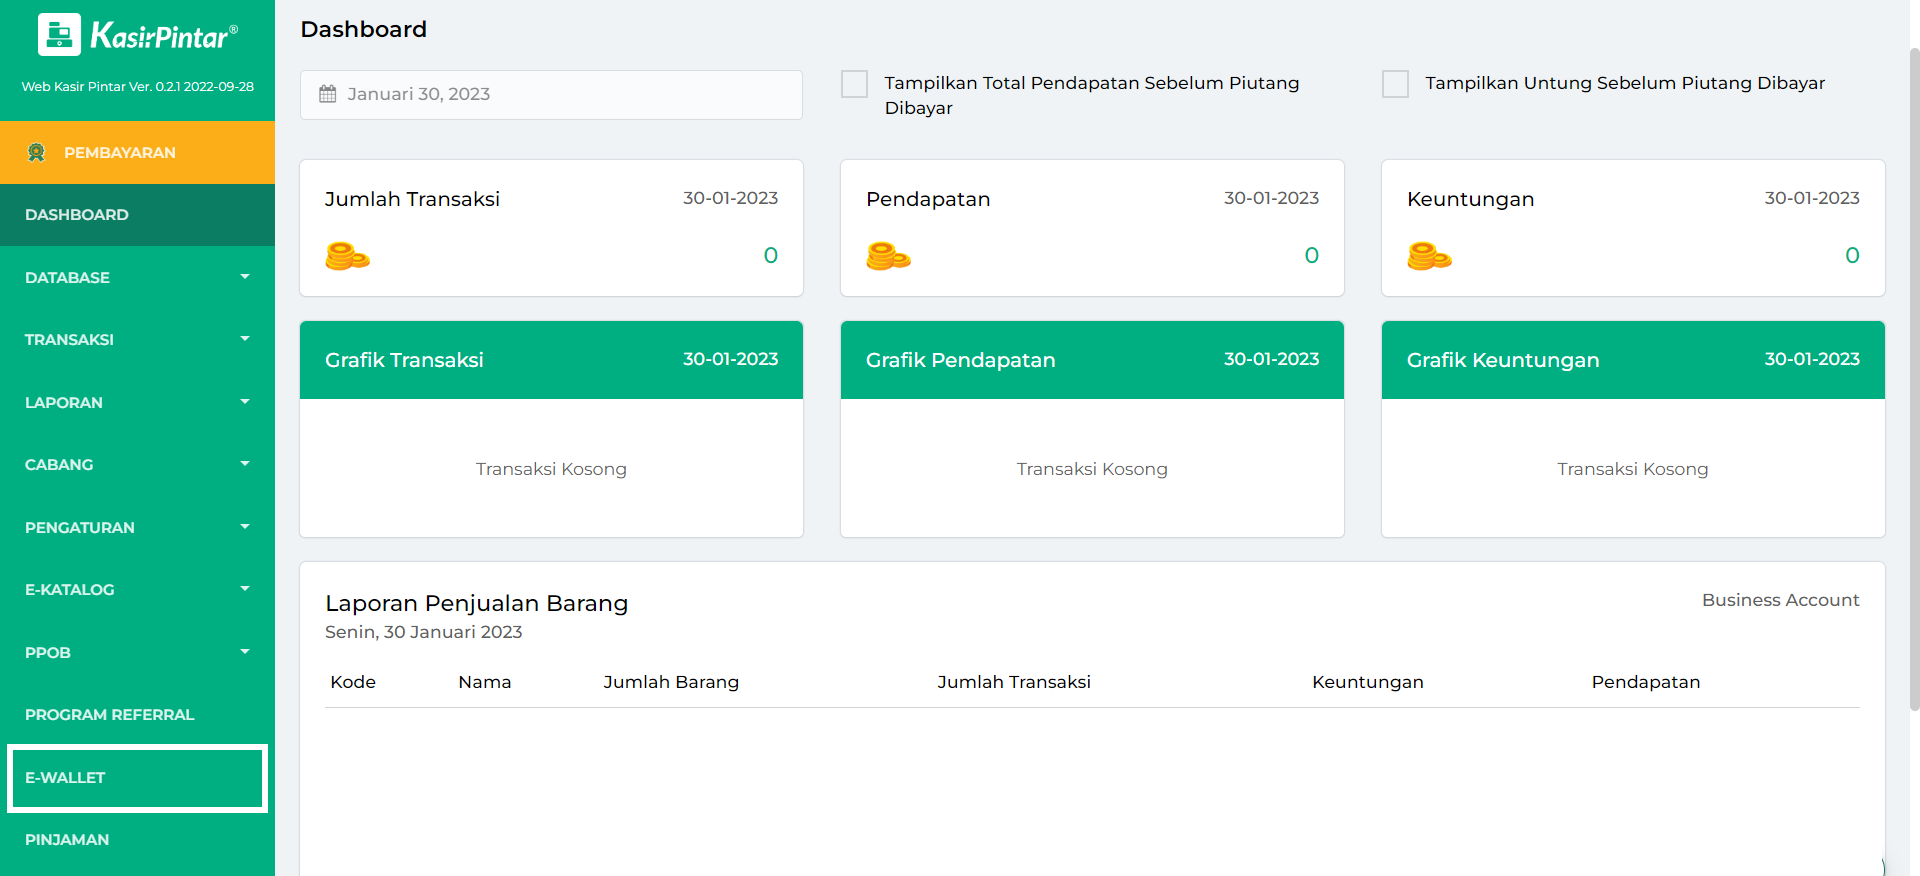The image size is (1920, 876).
Task: Click Transaksi Kosong under Grafik Transaksi
Action: (551, 469)
